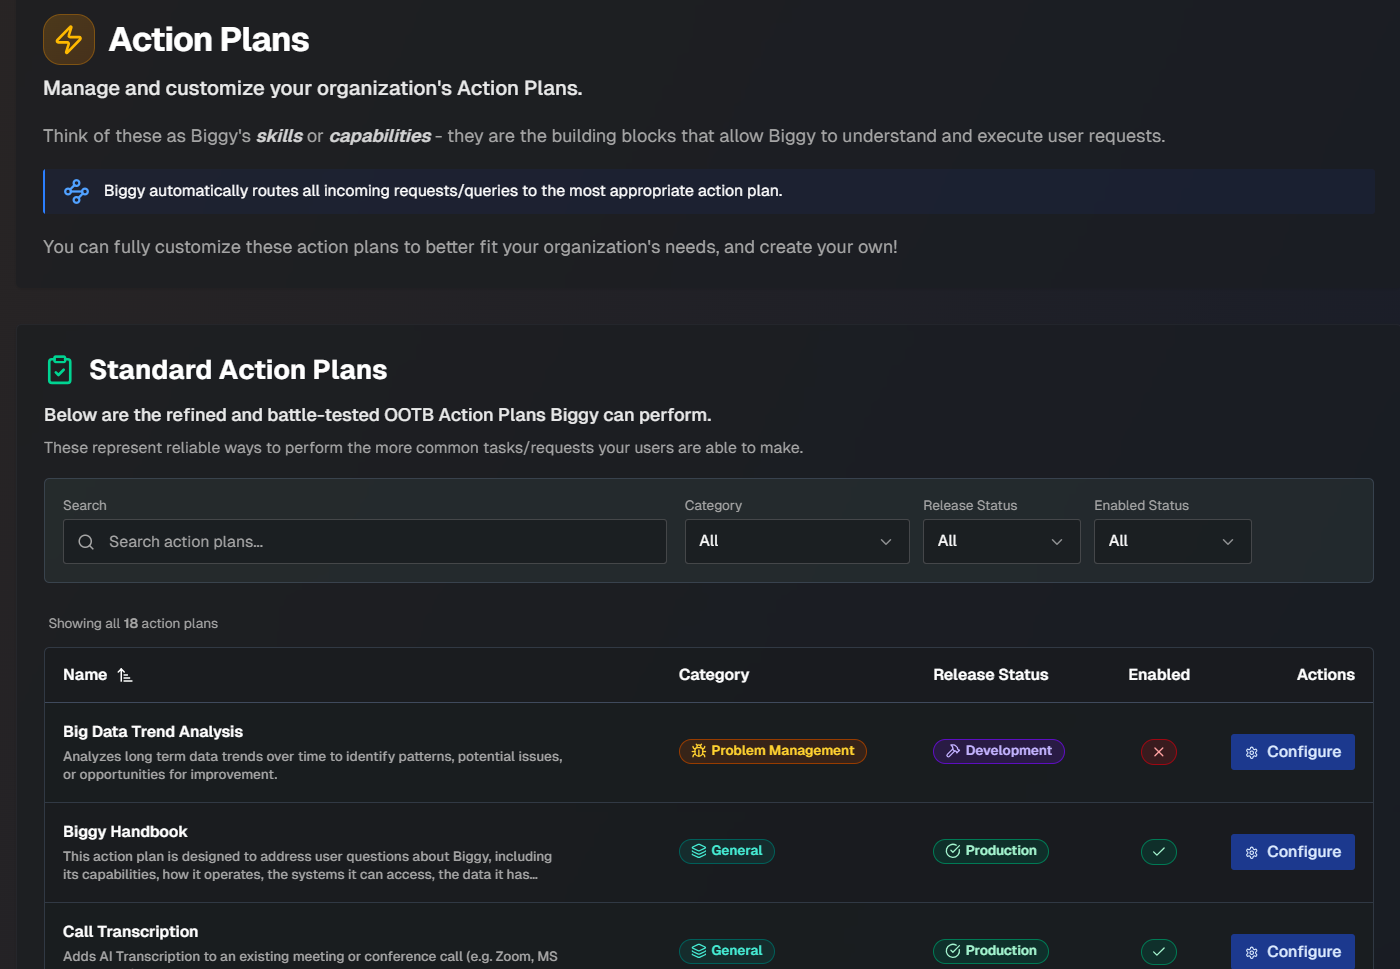1400x969 pixels.
Task: Click the lightning bolt Action Plans icon
Action: coord(68,39)
